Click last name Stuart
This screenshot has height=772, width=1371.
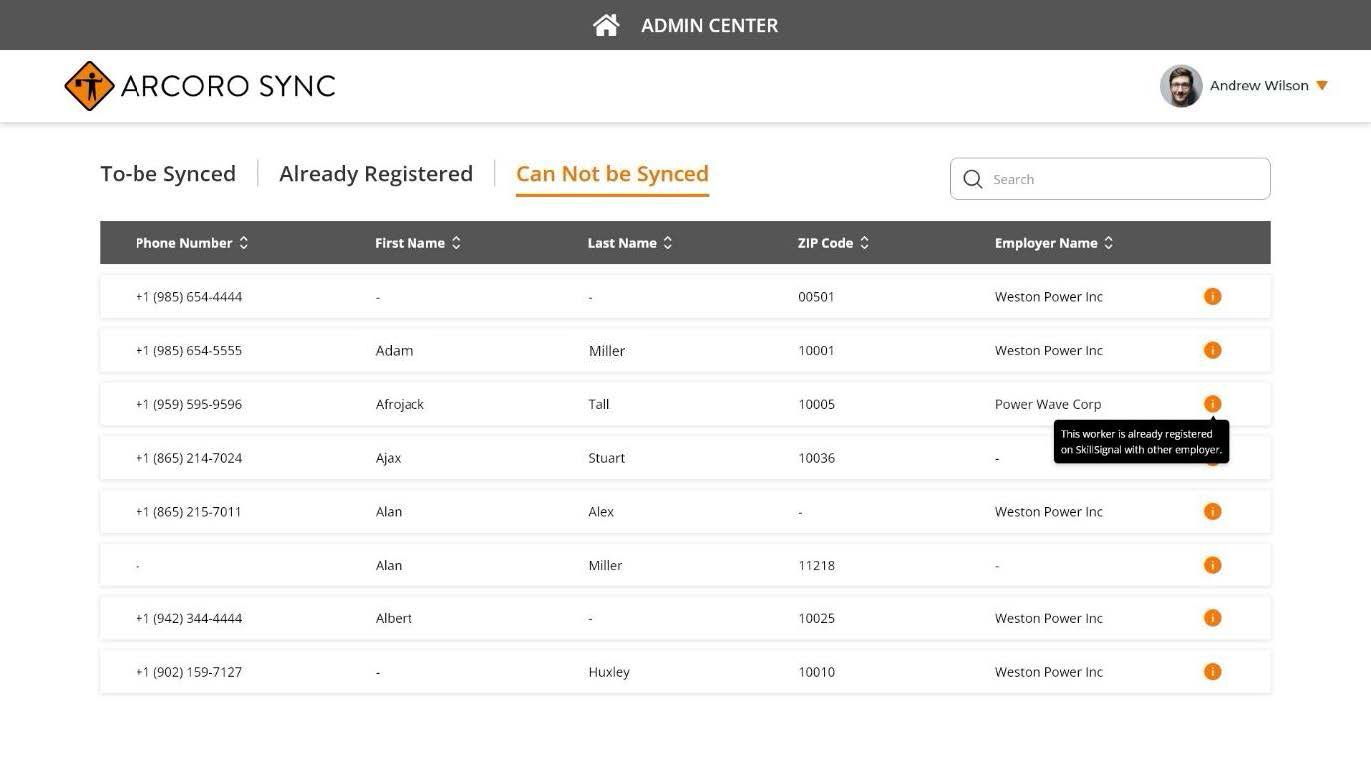click(x=606, y=458)
